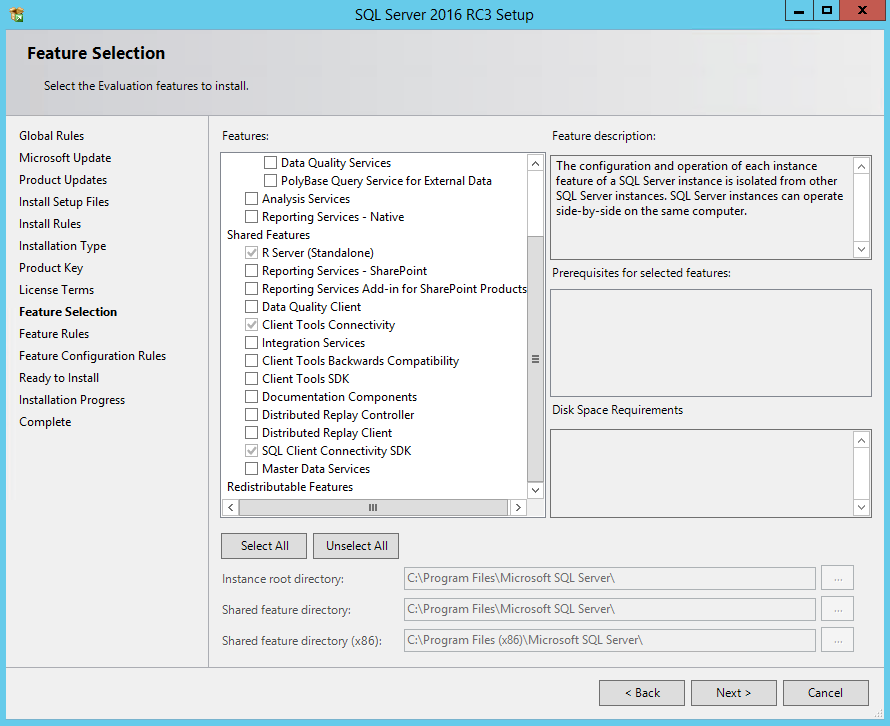Click the Select All button
This screenshot has height=726, width=890.
(264, 545)
